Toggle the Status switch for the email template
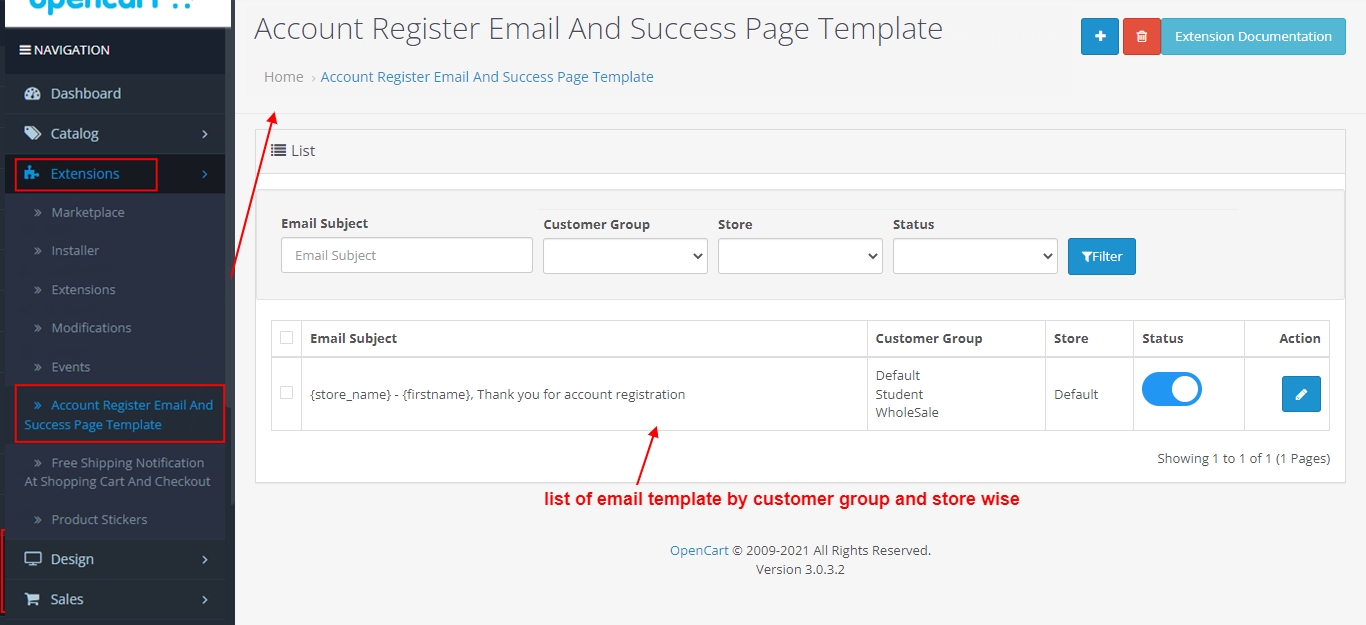 [1171, 390]
